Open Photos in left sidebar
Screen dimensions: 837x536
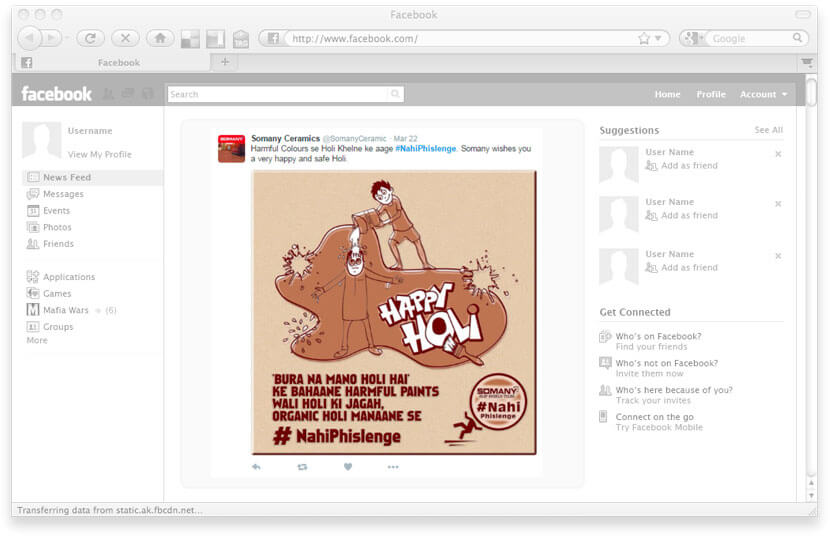[49, 227]
